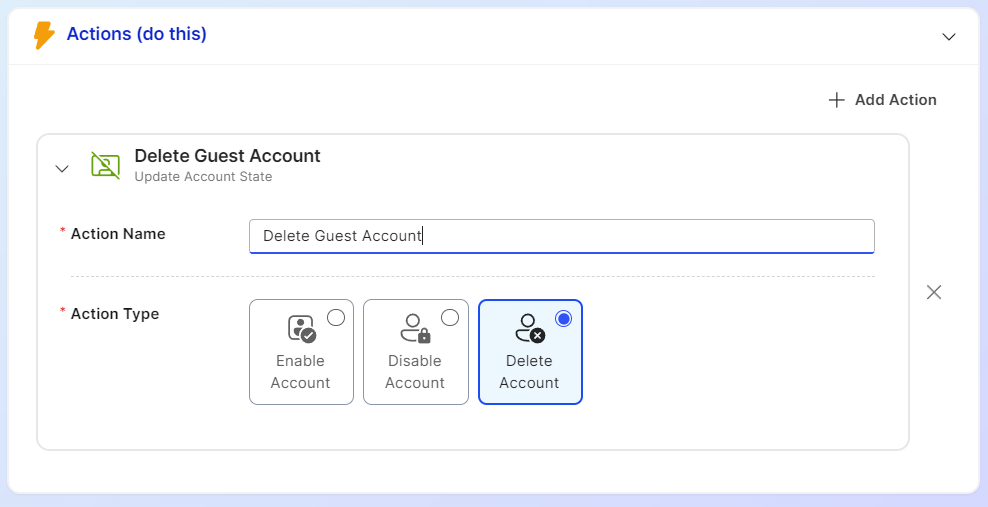Click the Disable Account card label text
988x507 pixels.
pyautogui.click(x=415, y=372)
